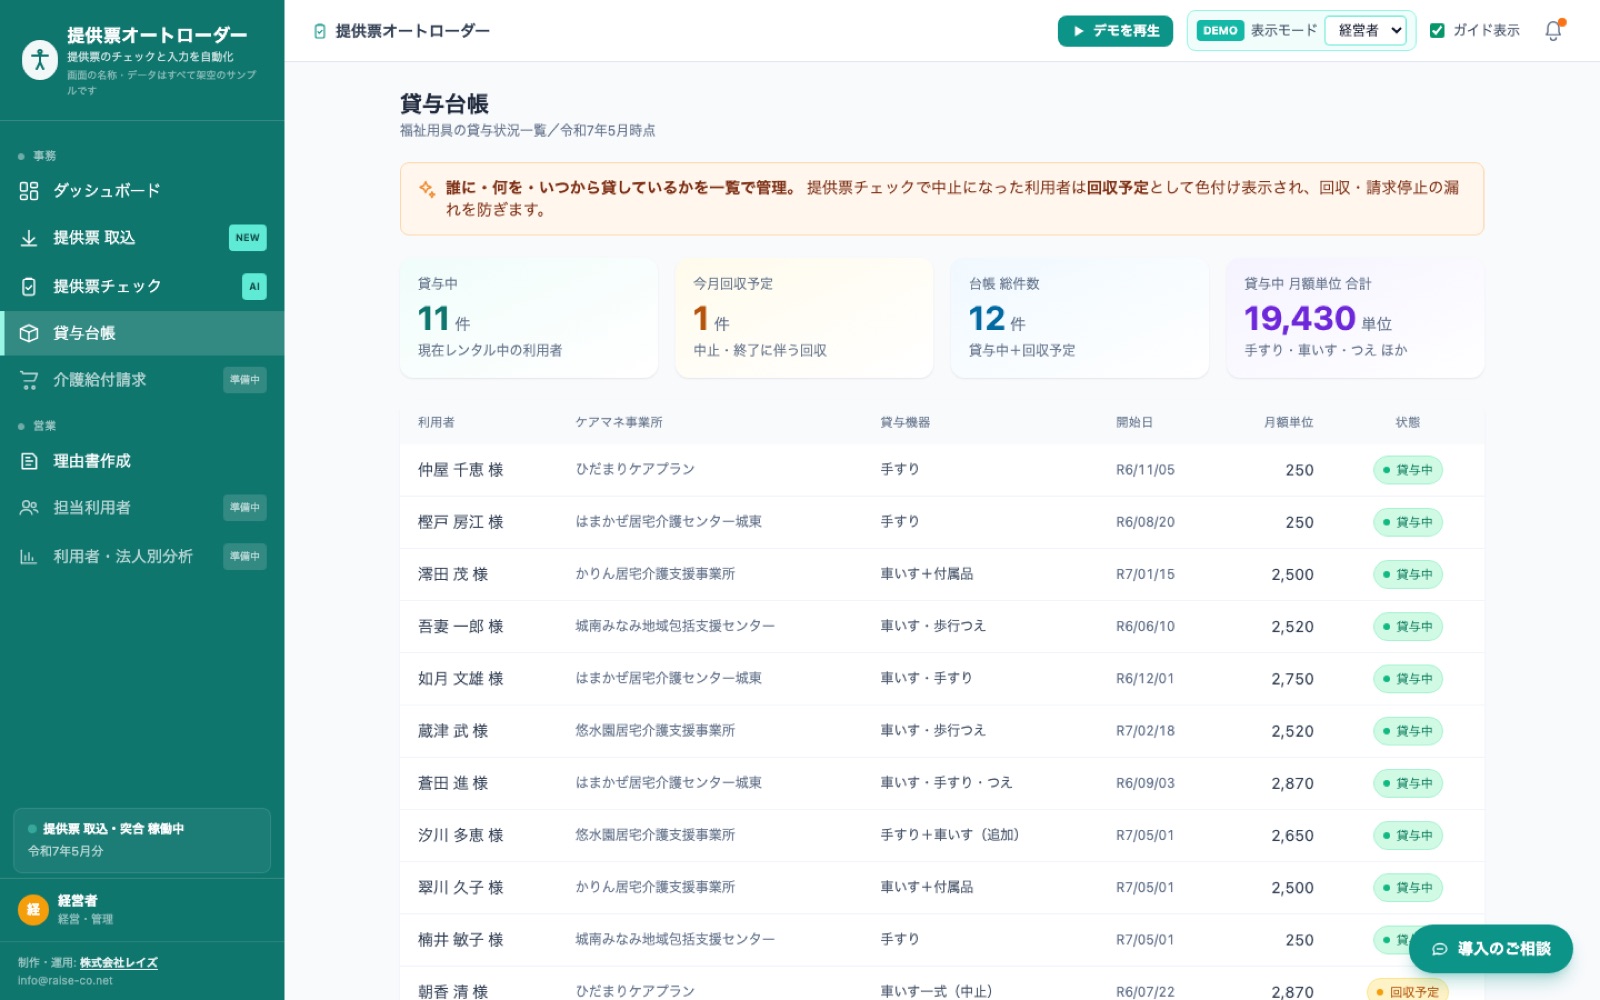Click the 月額単位 column header
Image resolution: width=1600 pixels, height=1000 pixels.
pyautogui.click(x=1288, y=423)
